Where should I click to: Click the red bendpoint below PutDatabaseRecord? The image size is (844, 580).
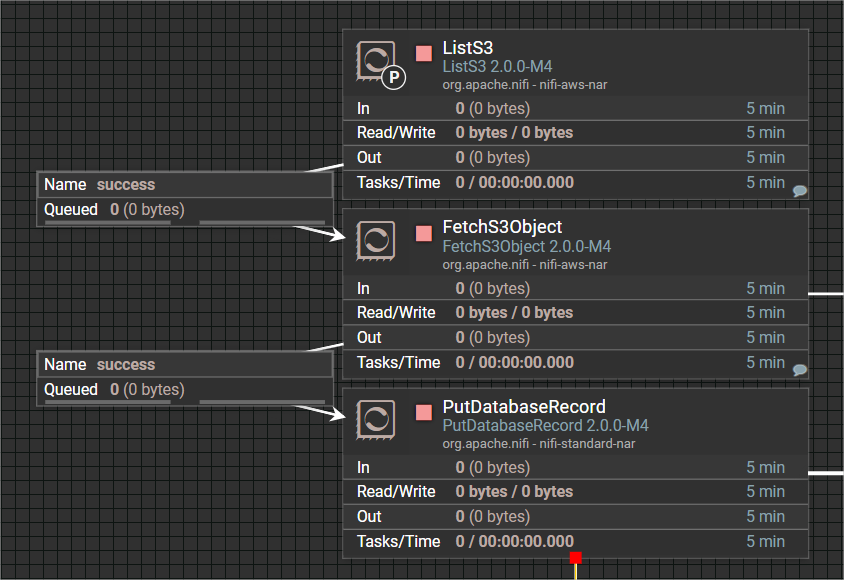click(575, 558)
